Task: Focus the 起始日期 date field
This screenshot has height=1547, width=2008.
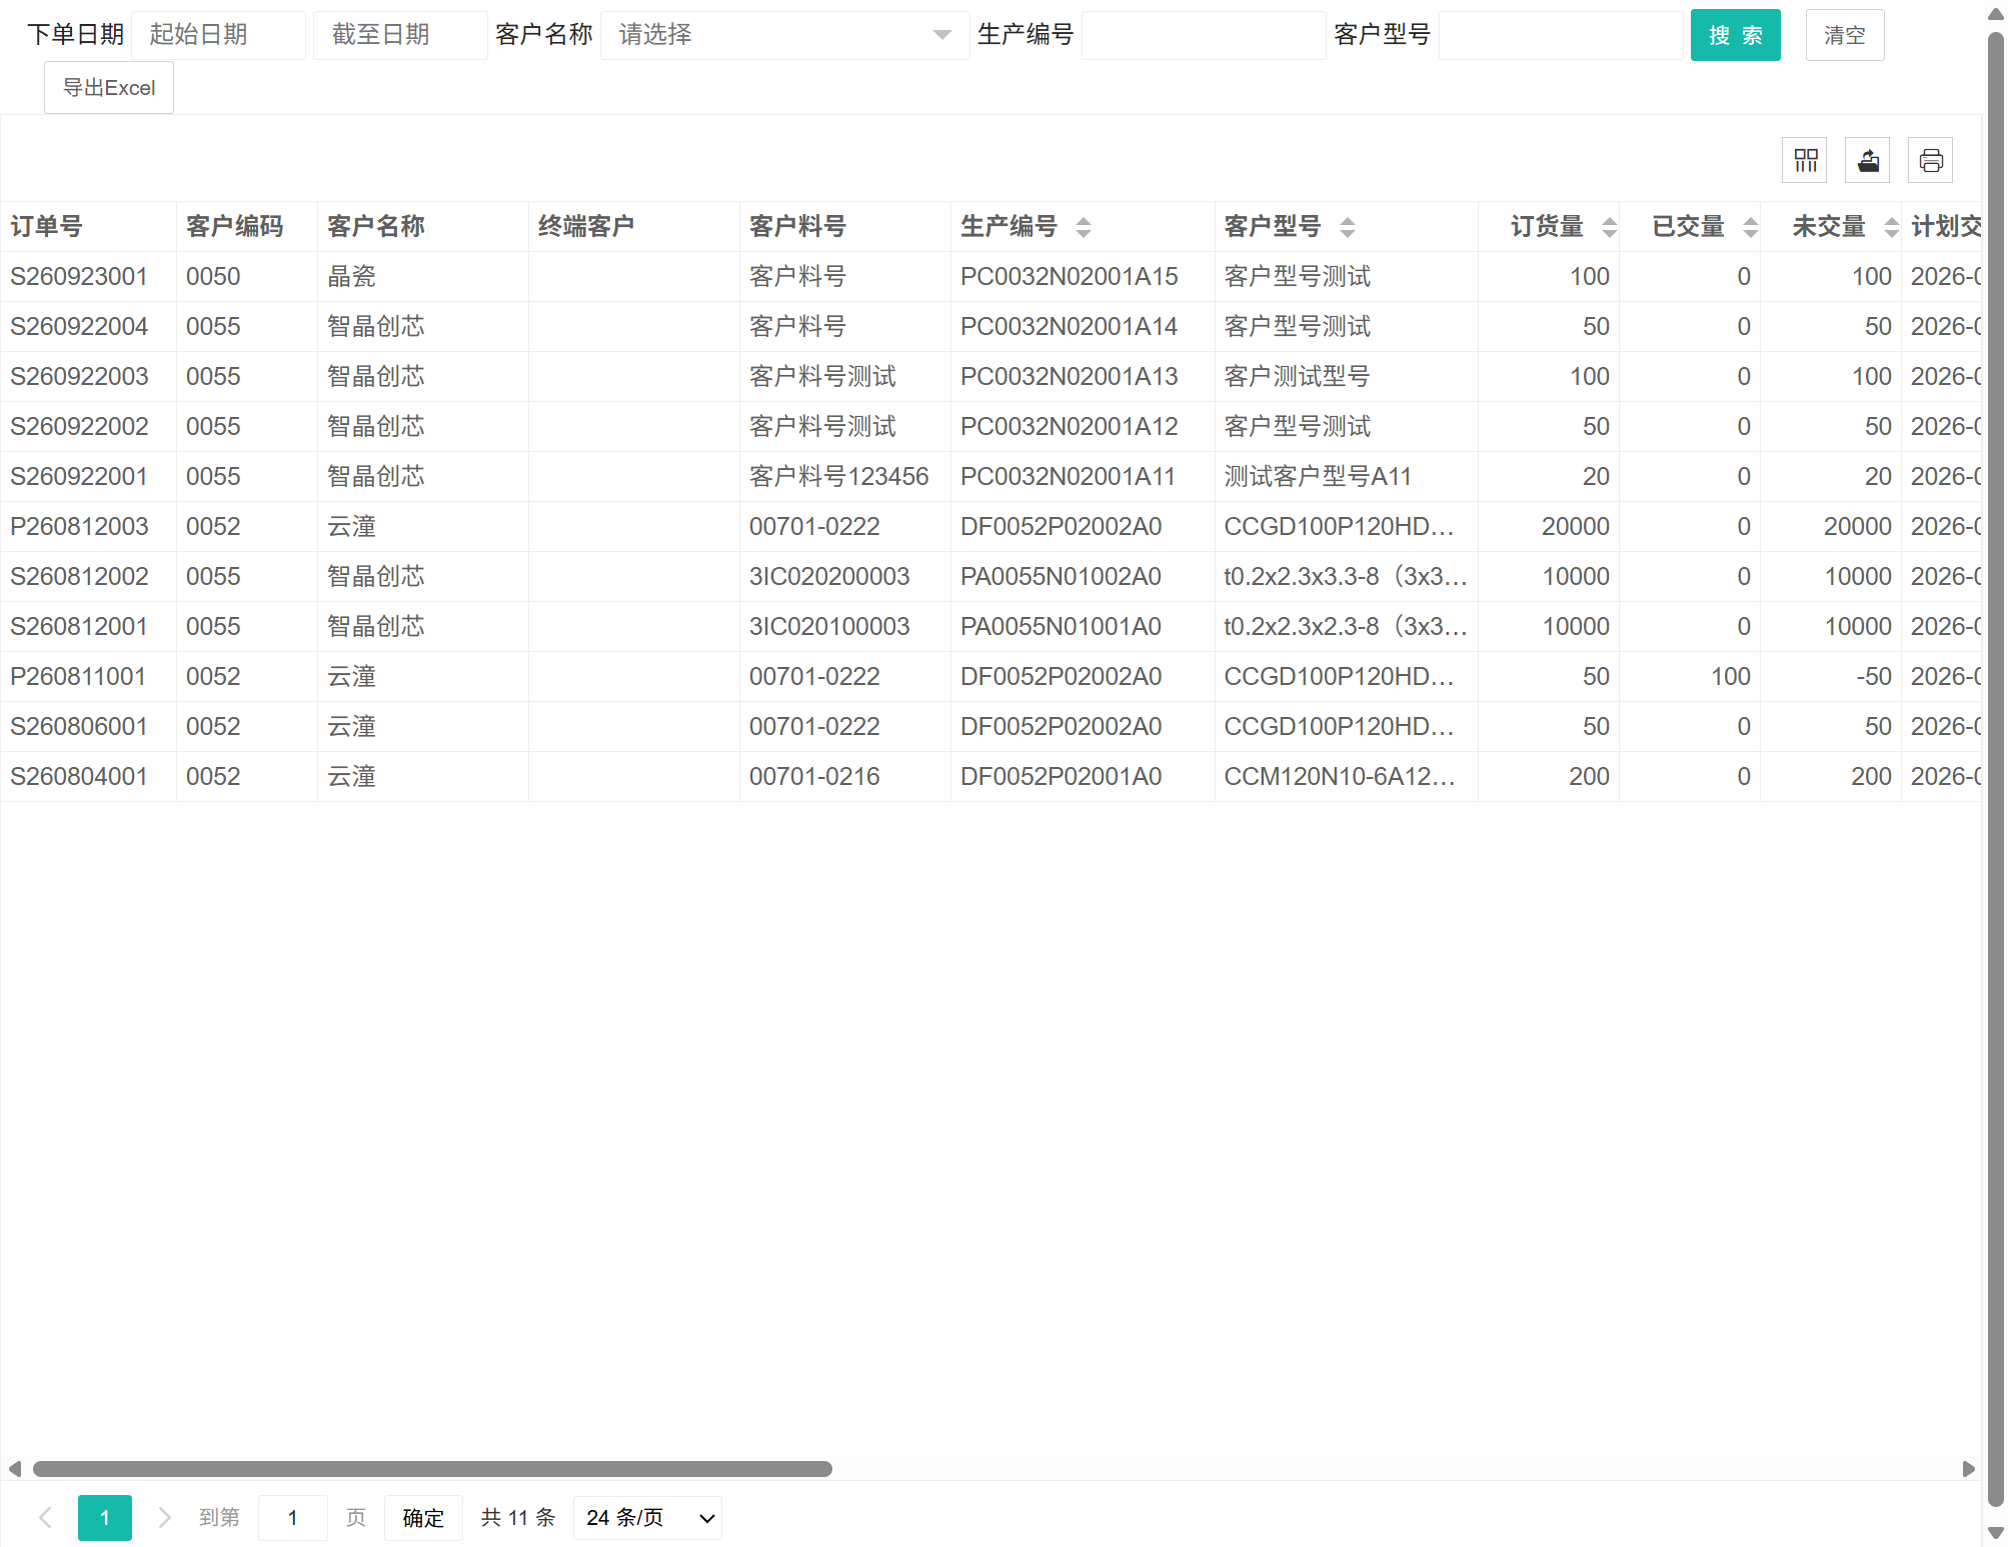Action: point(218,35)
